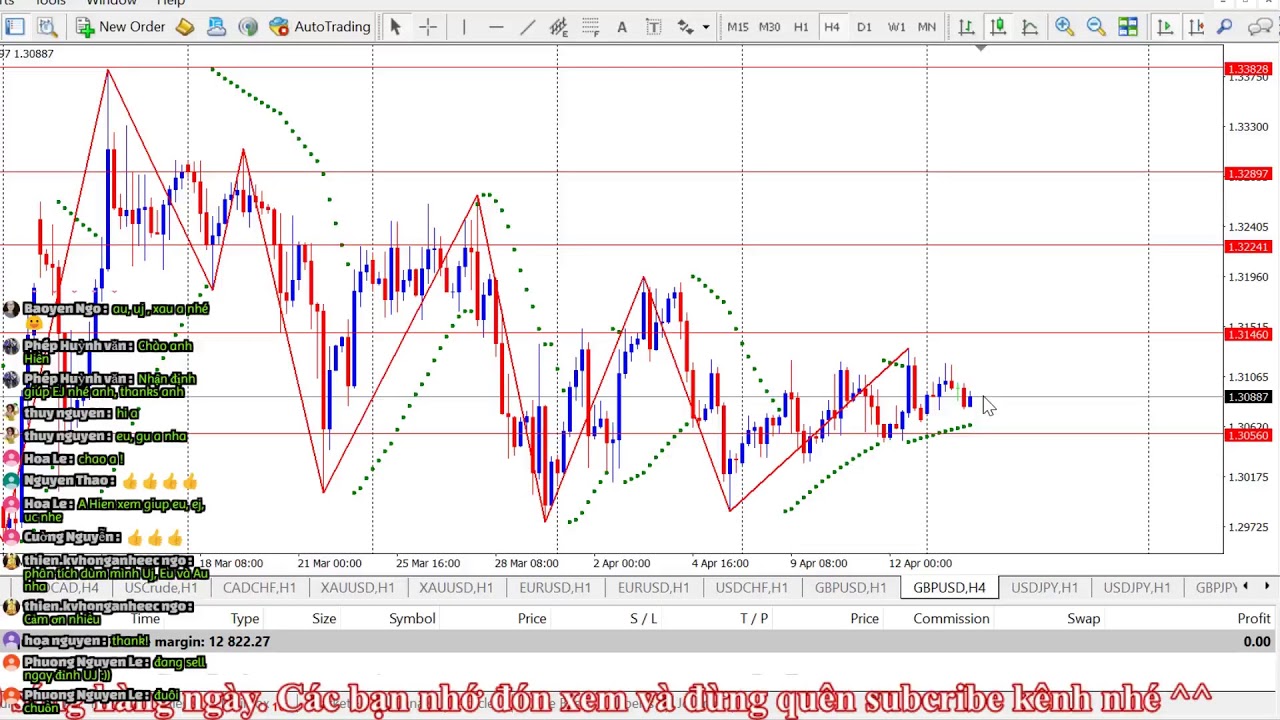Click the 1.30887 current price label
1280x720 pixels.
[1248, 397]
